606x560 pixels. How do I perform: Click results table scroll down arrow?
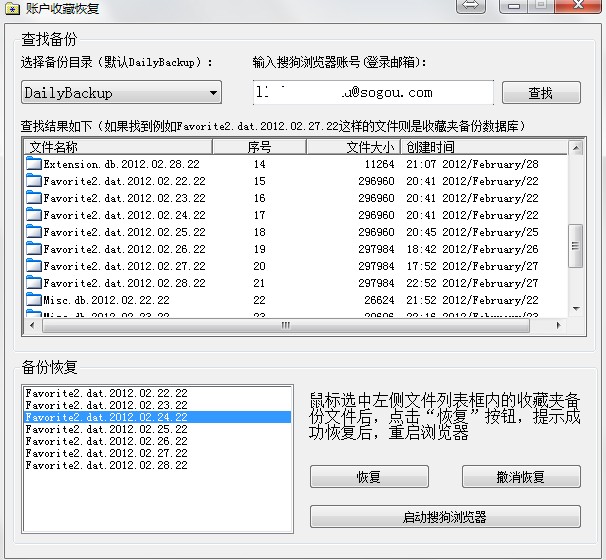click(x=576, y=308)
